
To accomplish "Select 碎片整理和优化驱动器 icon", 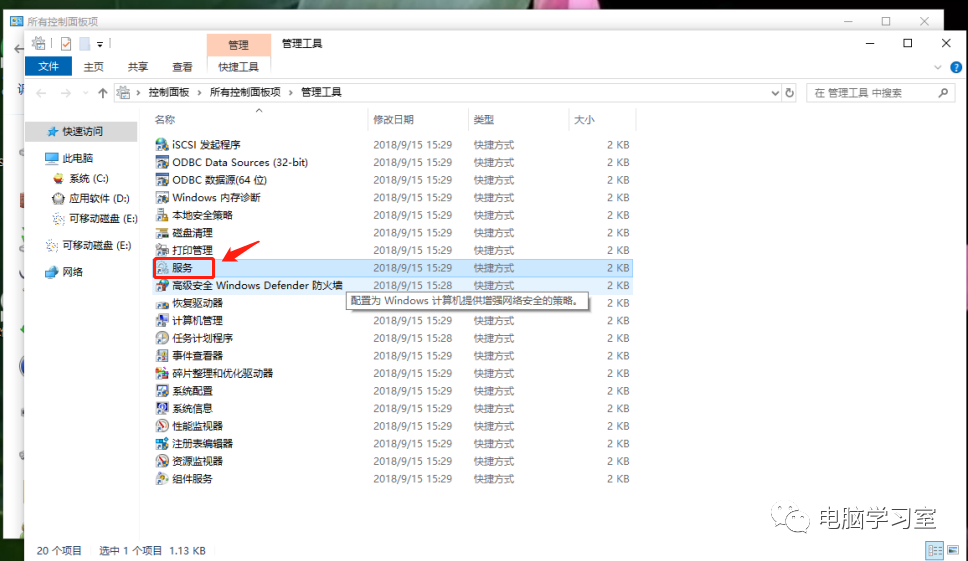I will (162, 373).
